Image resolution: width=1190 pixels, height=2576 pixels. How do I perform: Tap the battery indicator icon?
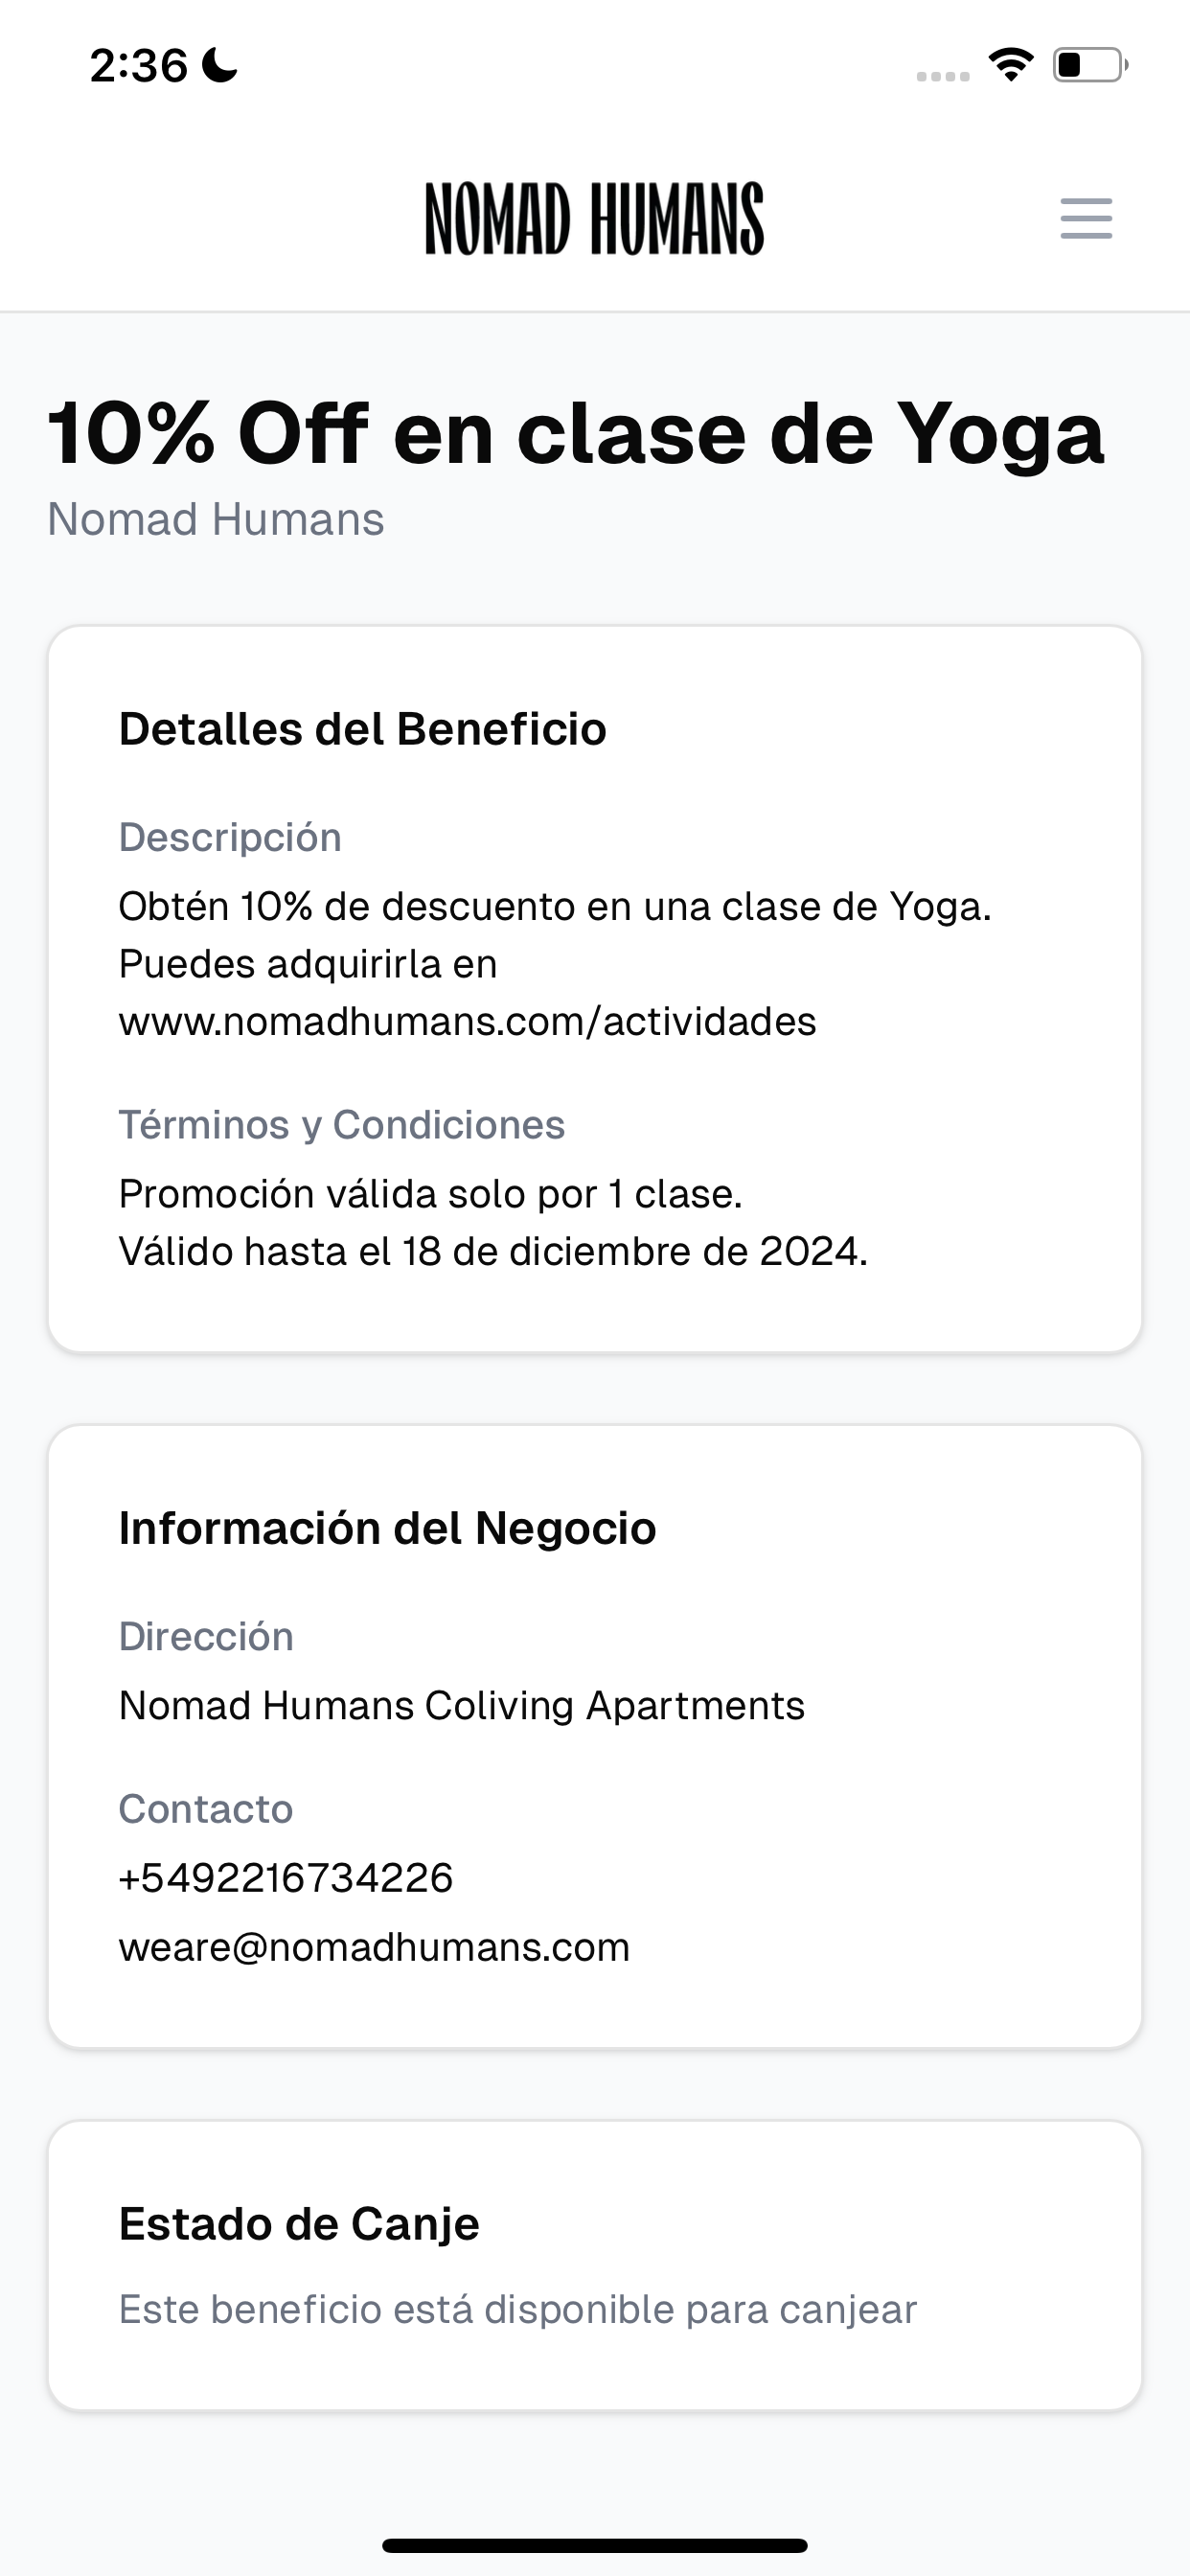pyautogui.click(x=1090, y=65)
